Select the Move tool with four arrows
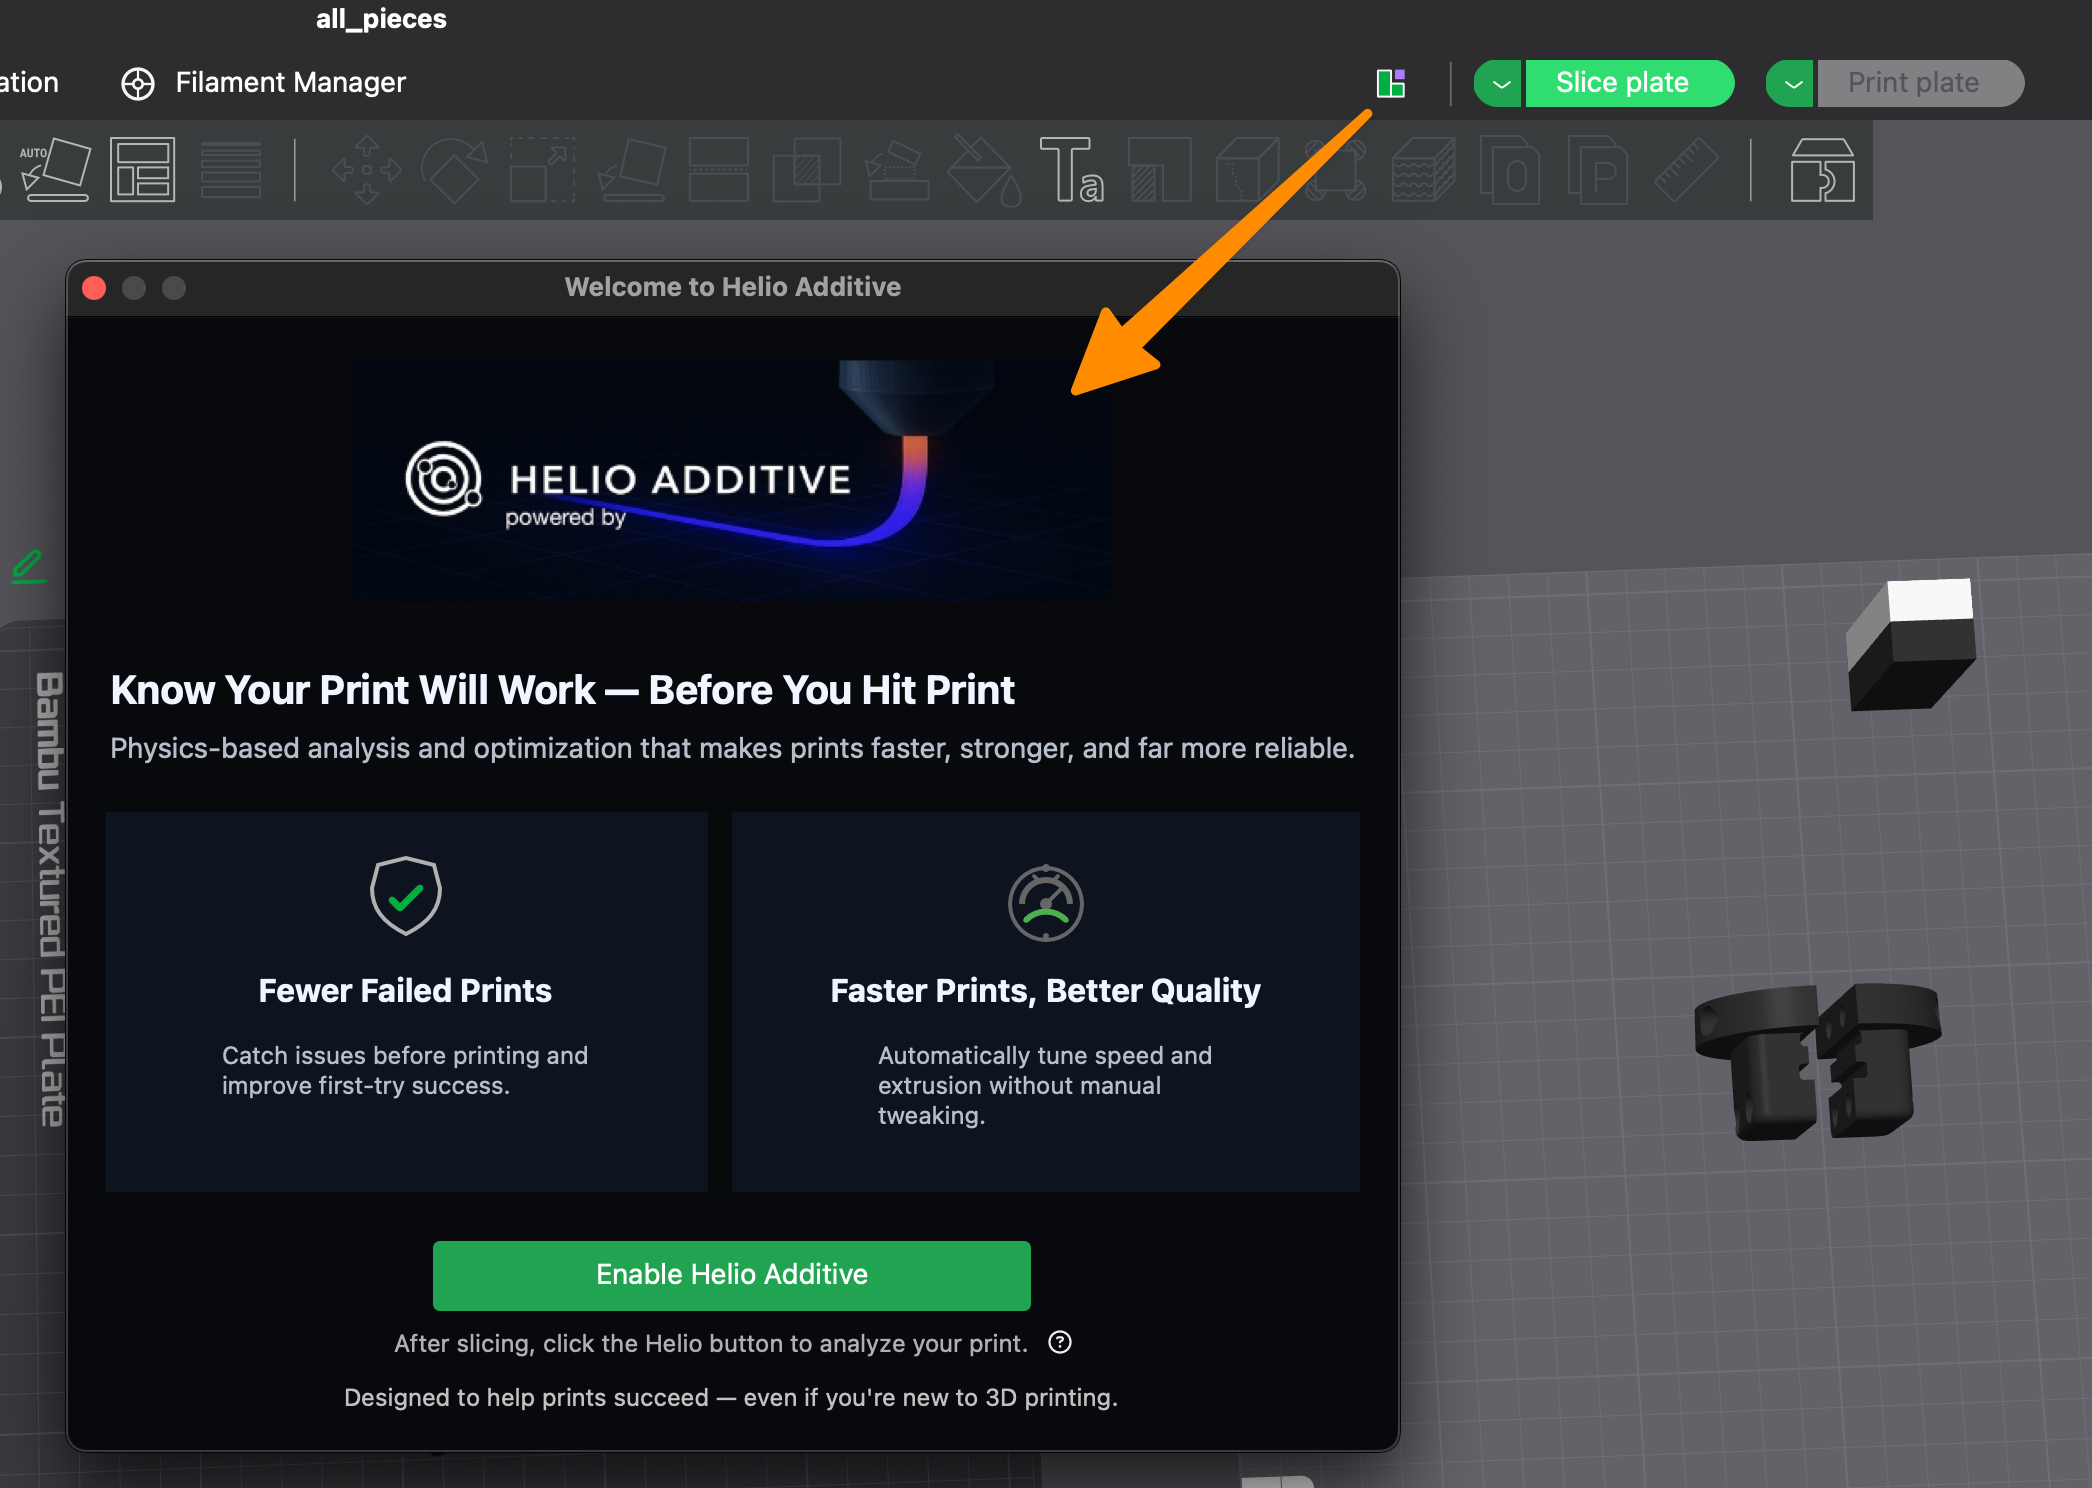The width and height of the screenshot is (2092, 1488). (367, 169)
